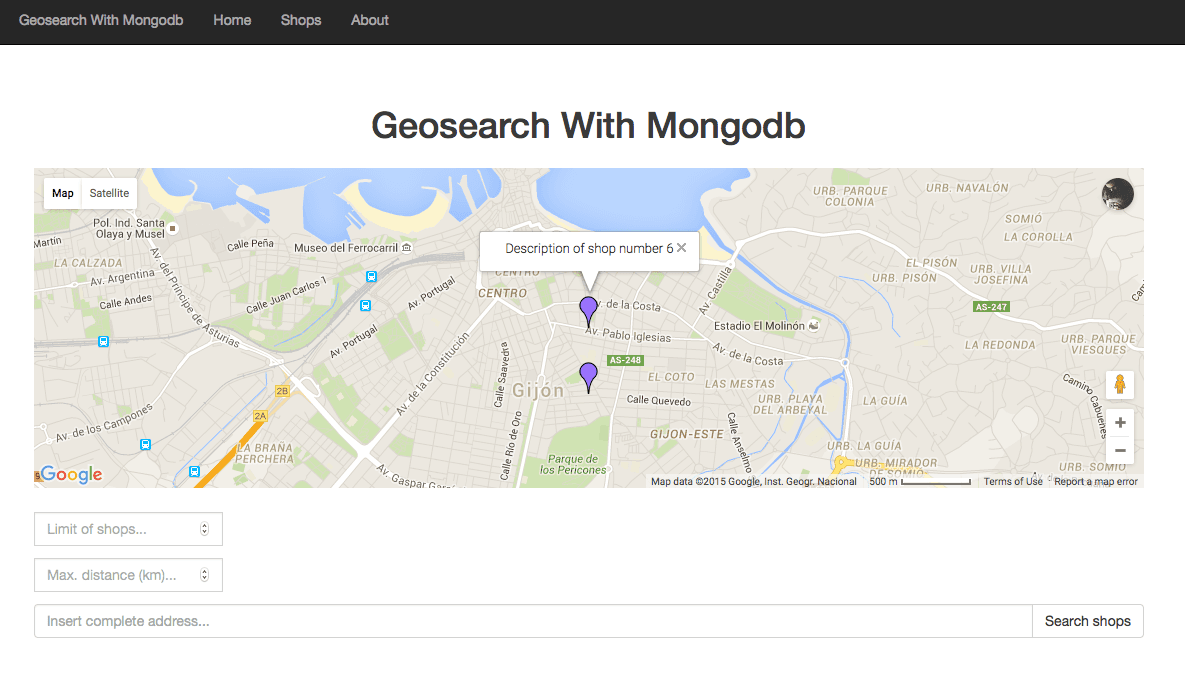Open the About page in navbar
1185x696 pixels.
(x=369, y=20)
